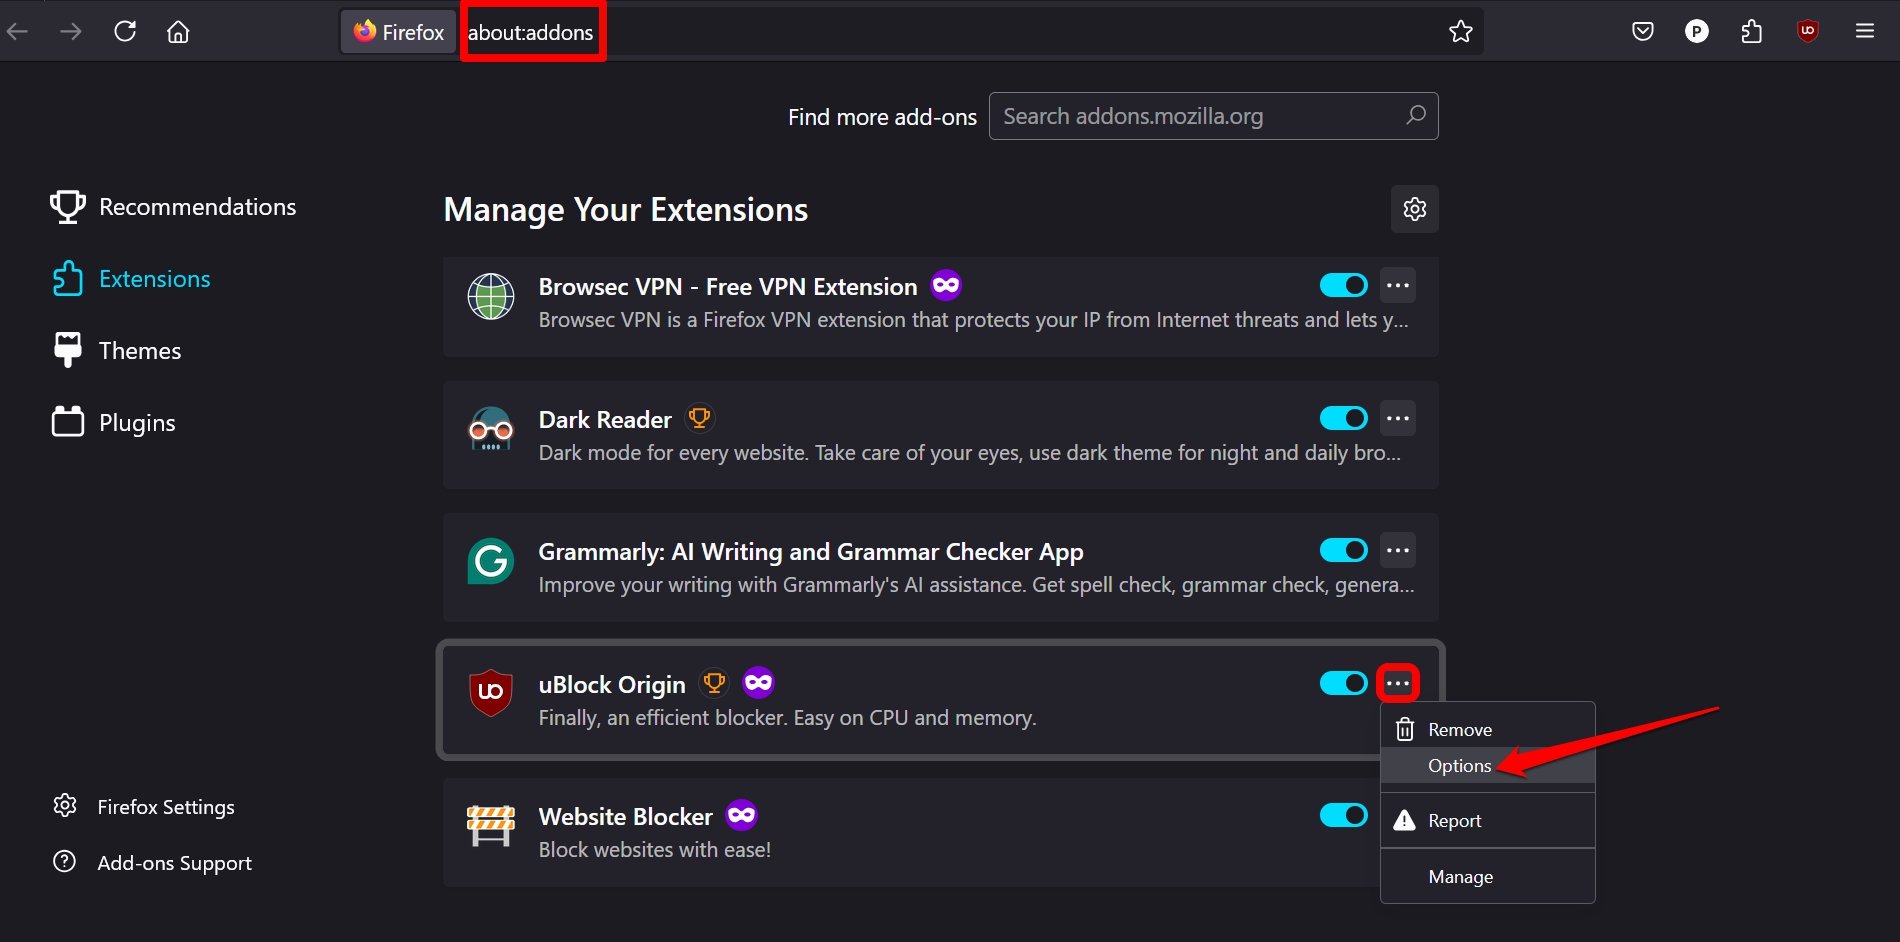The image size is (1900, 942).
Task: Open the extensions puzzle-piece toolbar menu
Action: (x=1752, y=32)
